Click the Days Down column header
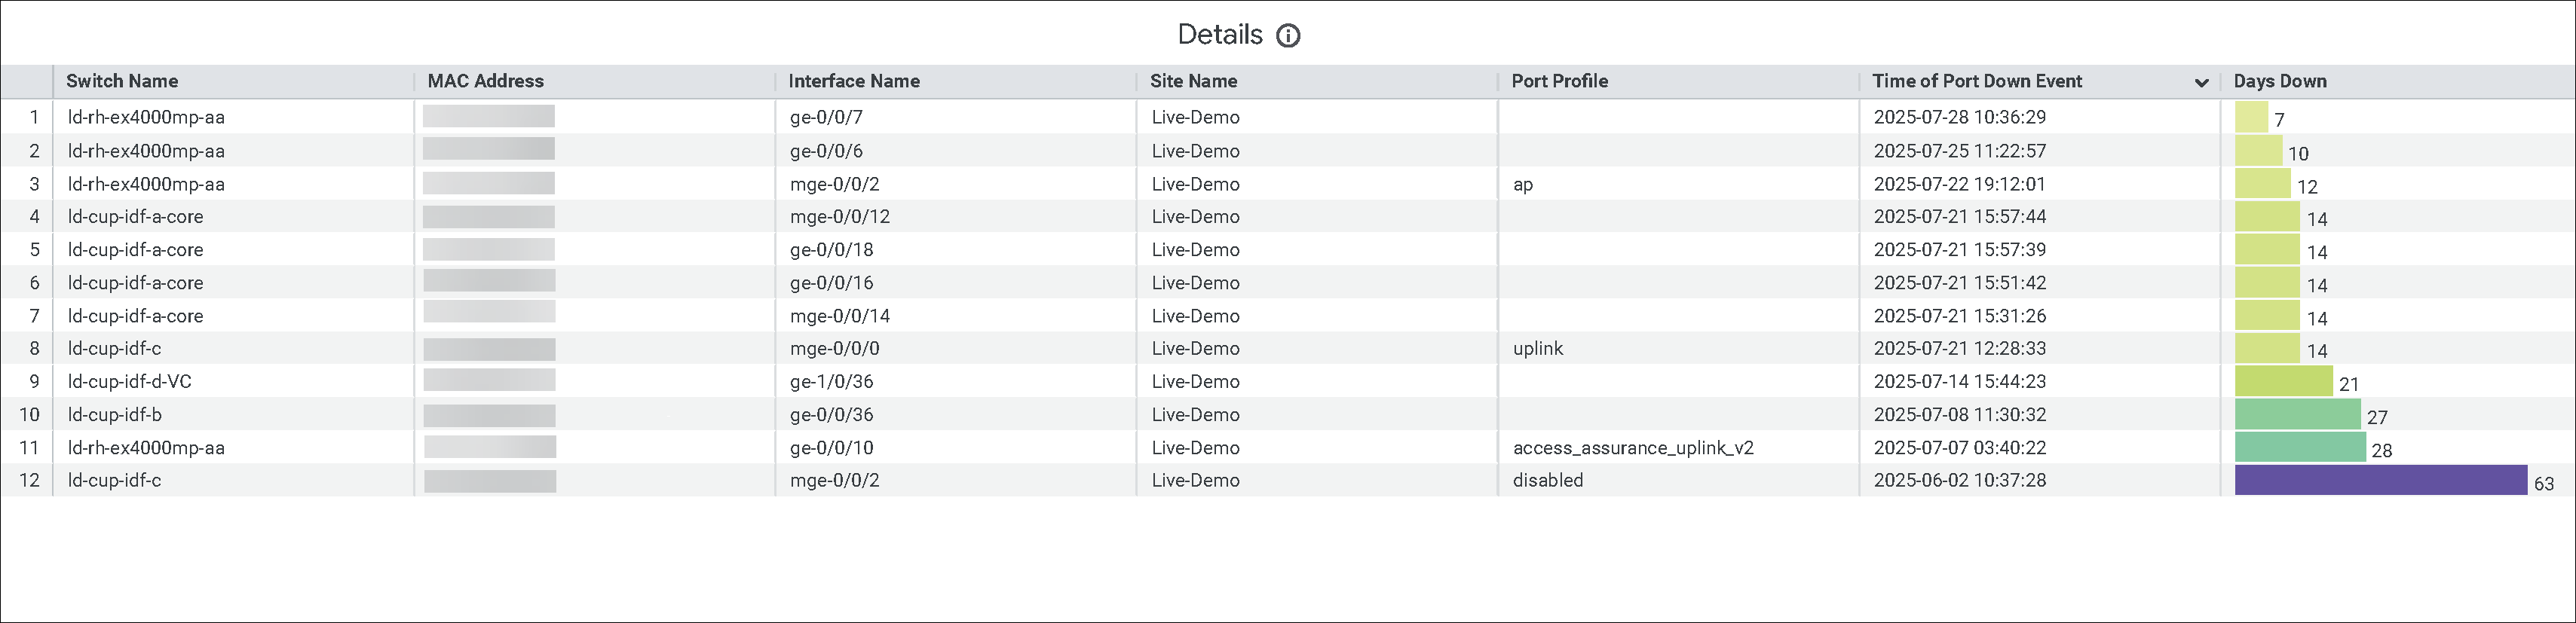The height and width of the screenshot is (623, 2576). click(2279, 81)
